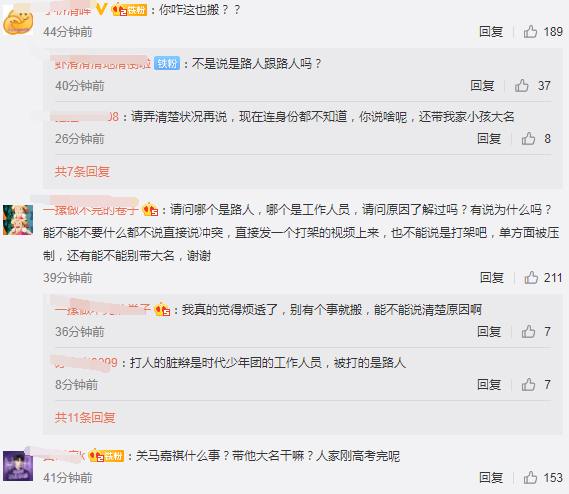Viewport: 569px width, 494px height.
Task: Click the orange V verified badge
Action: click(101, 9)
